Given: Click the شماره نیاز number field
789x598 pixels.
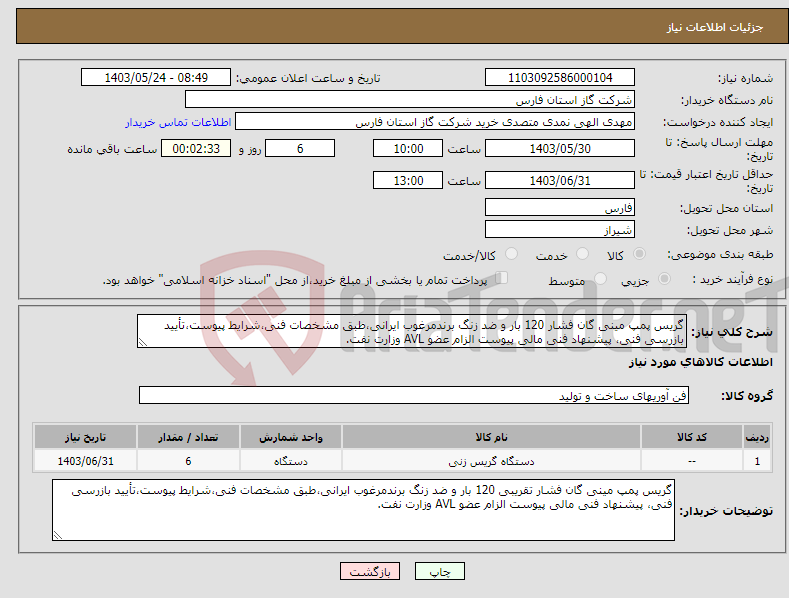Looking at the screenshot, I should click(560, 78).
